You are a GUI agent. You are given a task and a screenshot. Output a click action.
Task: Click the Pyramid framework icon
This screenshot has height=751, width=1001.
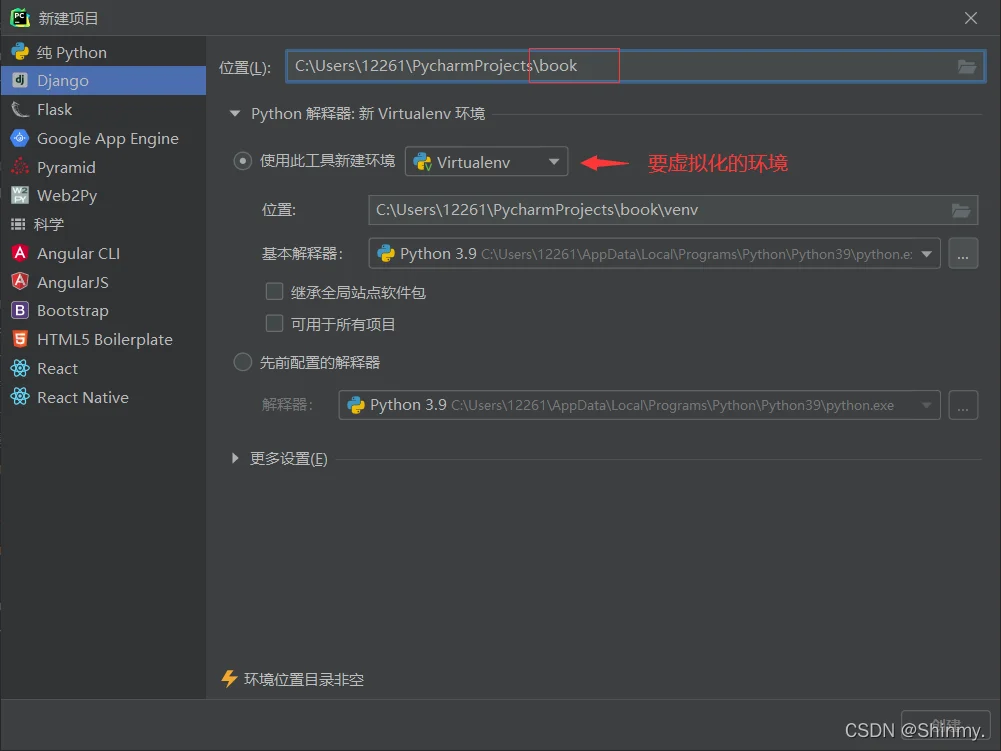[20, 167]
